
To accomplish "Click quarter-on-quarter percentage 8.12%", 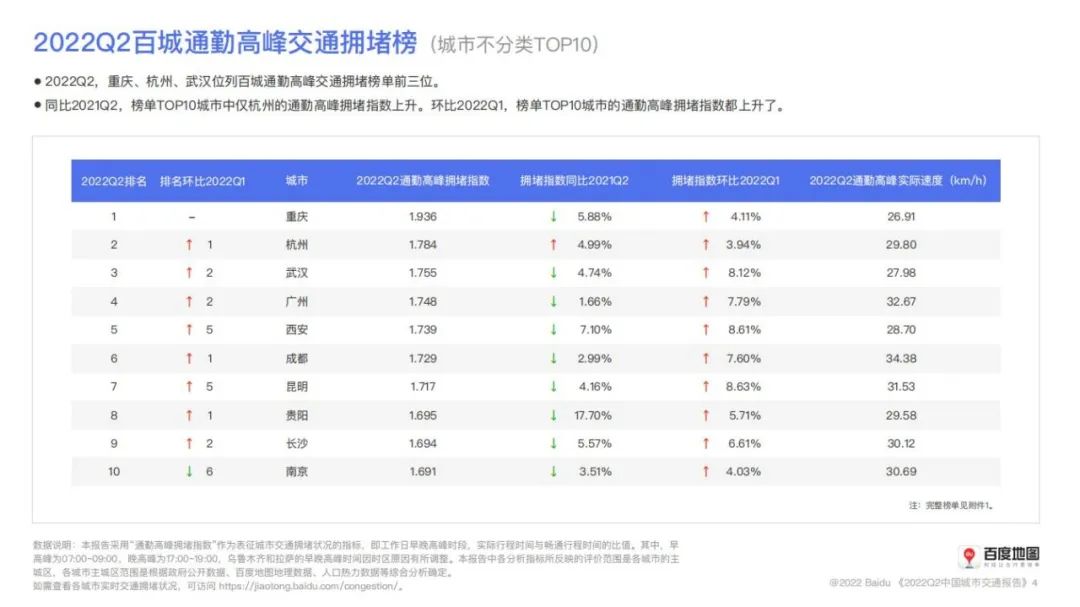I will [x=745, y=273].
